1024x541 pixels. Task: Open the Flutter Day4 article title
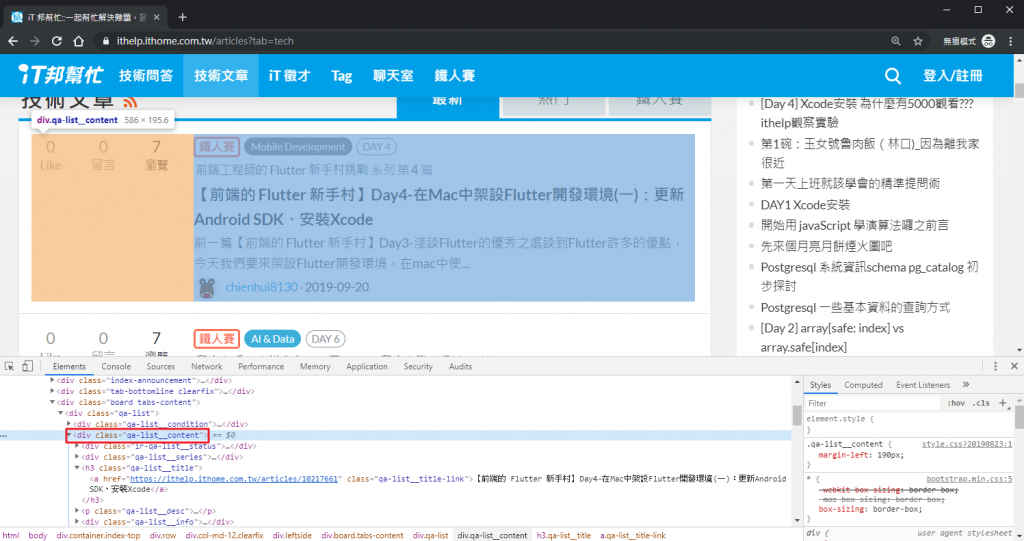[439, 207]
